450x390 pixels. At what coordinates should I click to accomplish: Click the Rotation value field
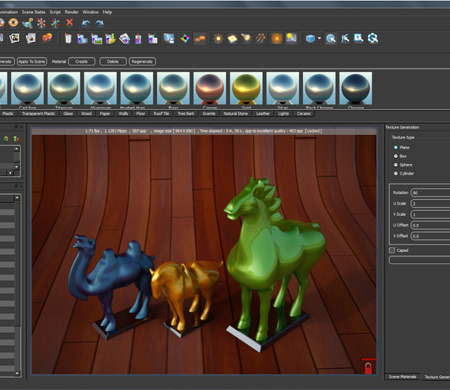[430, 193]
